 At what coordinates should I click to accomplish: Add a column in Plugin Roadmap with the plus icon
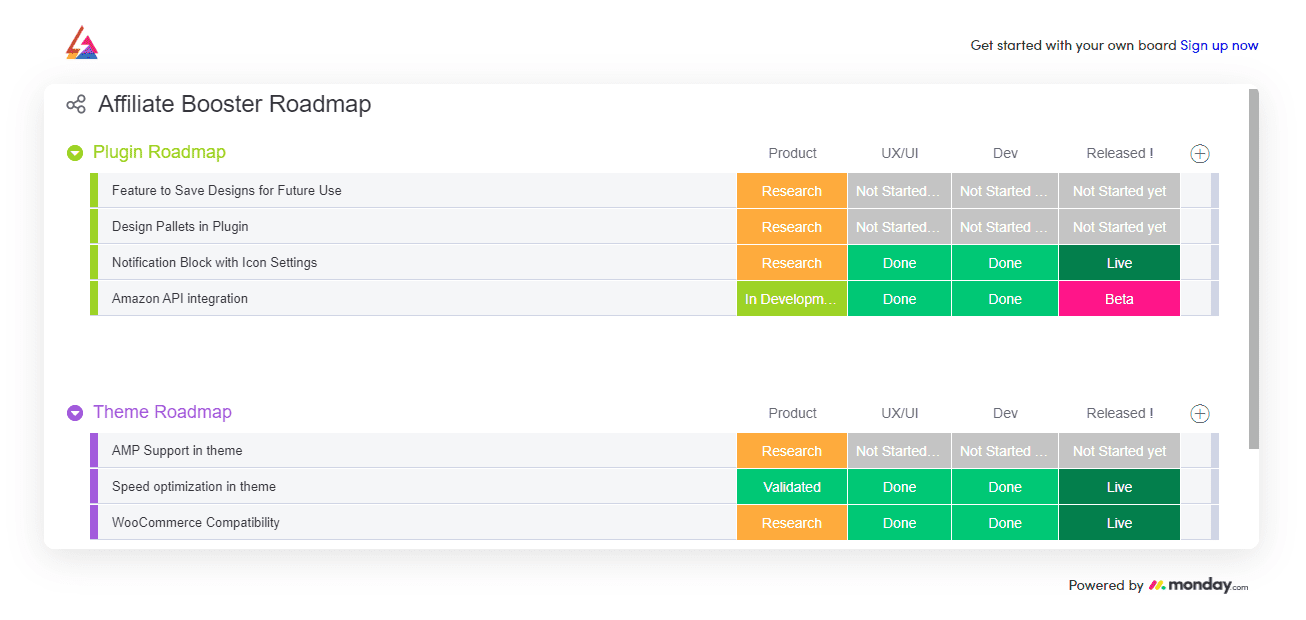pyautogui.click(x=1200, y=154)
